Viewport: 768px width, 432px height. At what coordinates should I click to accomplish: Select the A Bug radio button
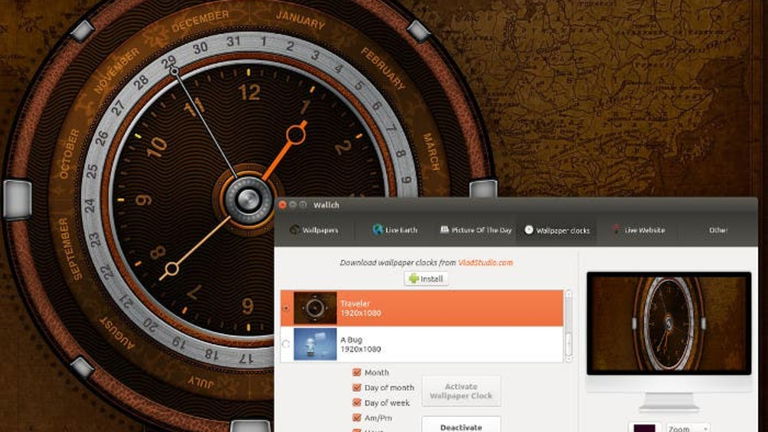pyautogui.click(x=287, y=345)
